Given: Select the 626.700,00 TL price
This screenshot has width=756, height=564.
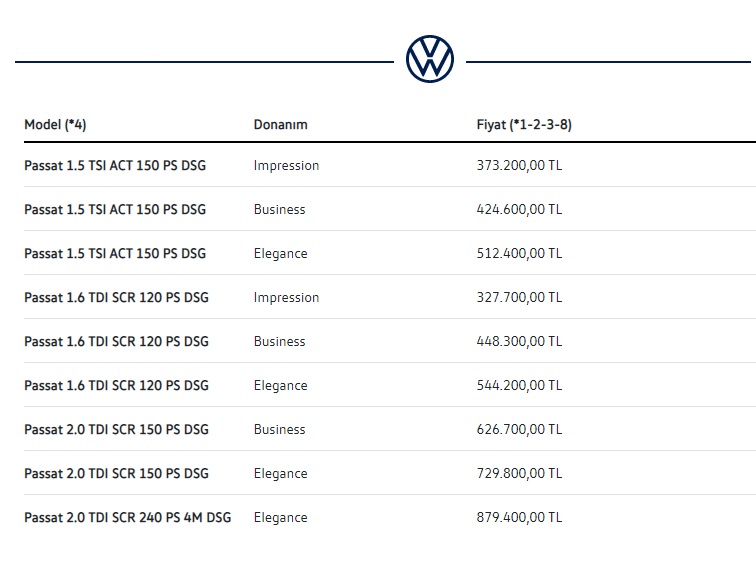Looking at the screenshot, I should coord(519,430).
